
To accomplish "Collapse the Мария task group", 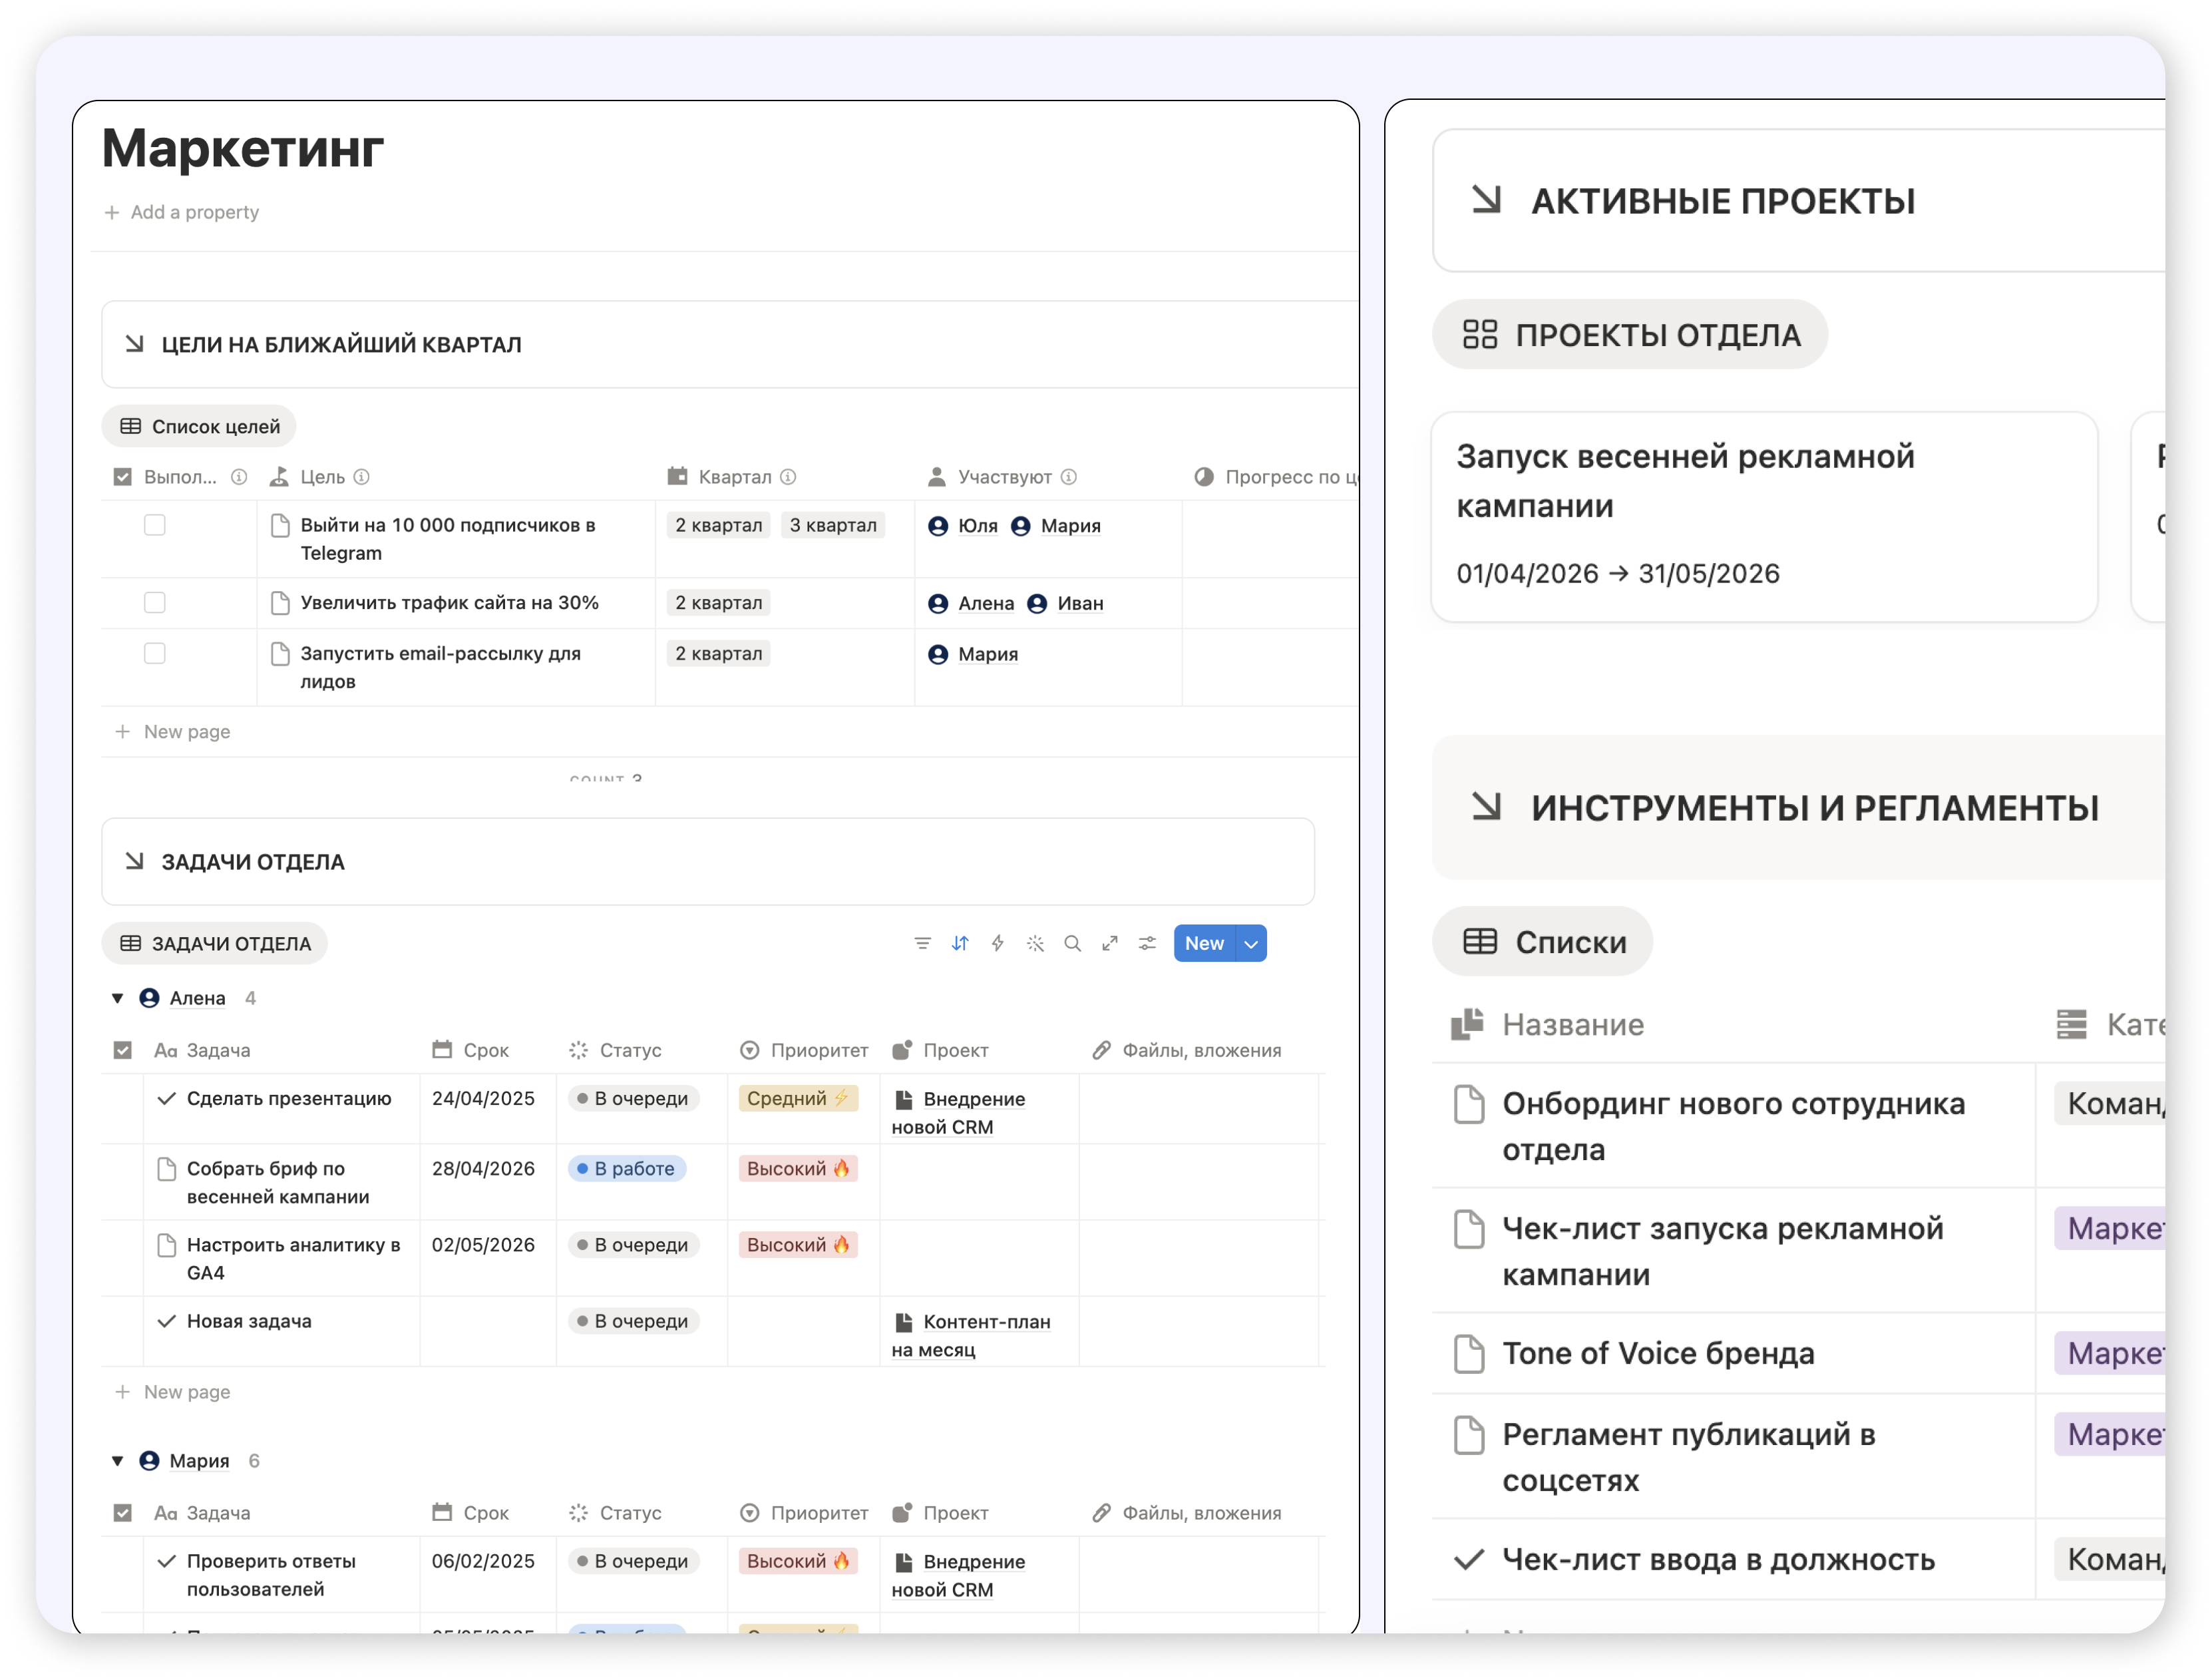I will coord(117,1460).
